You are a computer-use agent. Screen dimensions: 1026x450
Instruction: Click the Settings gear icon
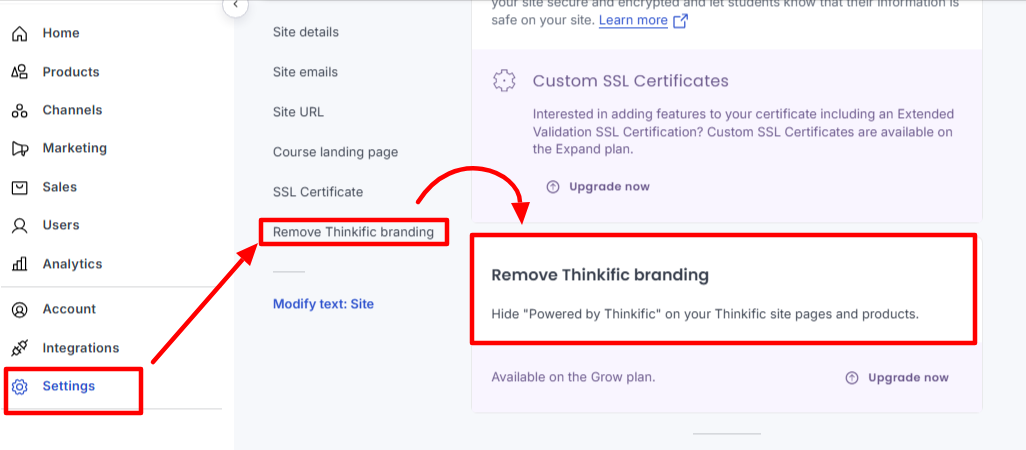click(x=19, y=386)
